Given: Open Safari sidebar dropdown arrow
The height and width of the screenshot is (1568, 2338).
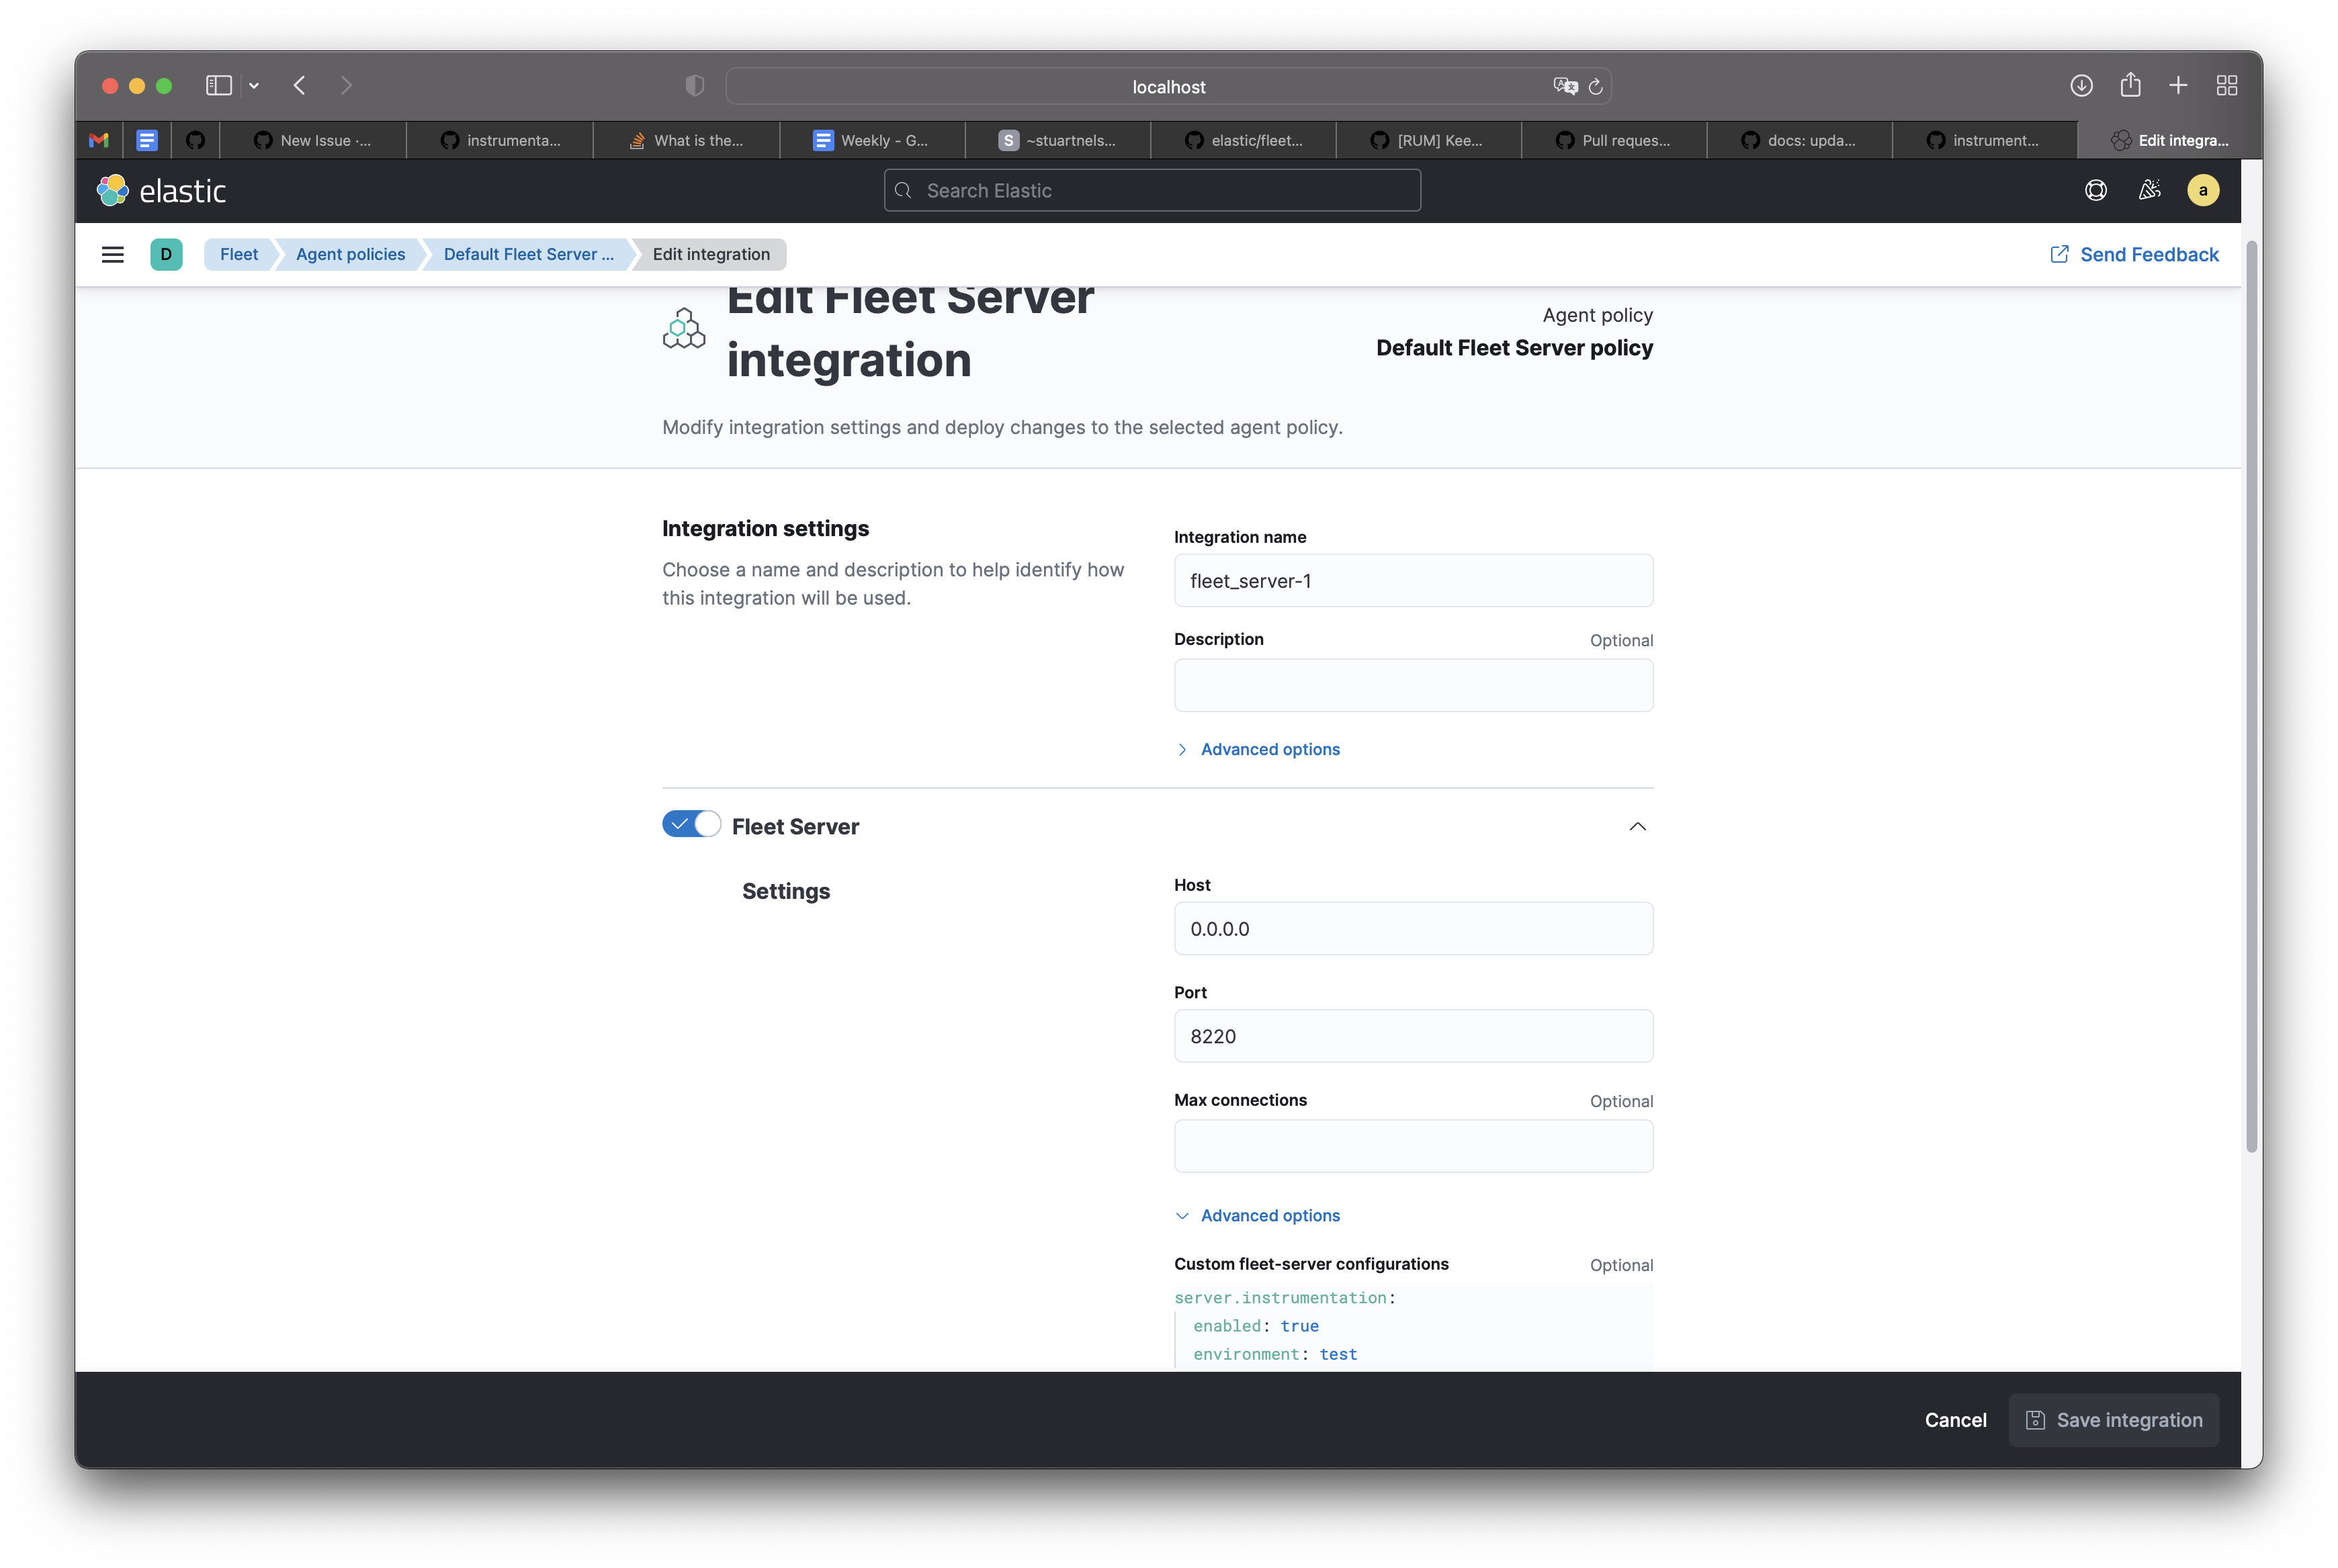Looking at the screenshot, I should tap(254, 86).
